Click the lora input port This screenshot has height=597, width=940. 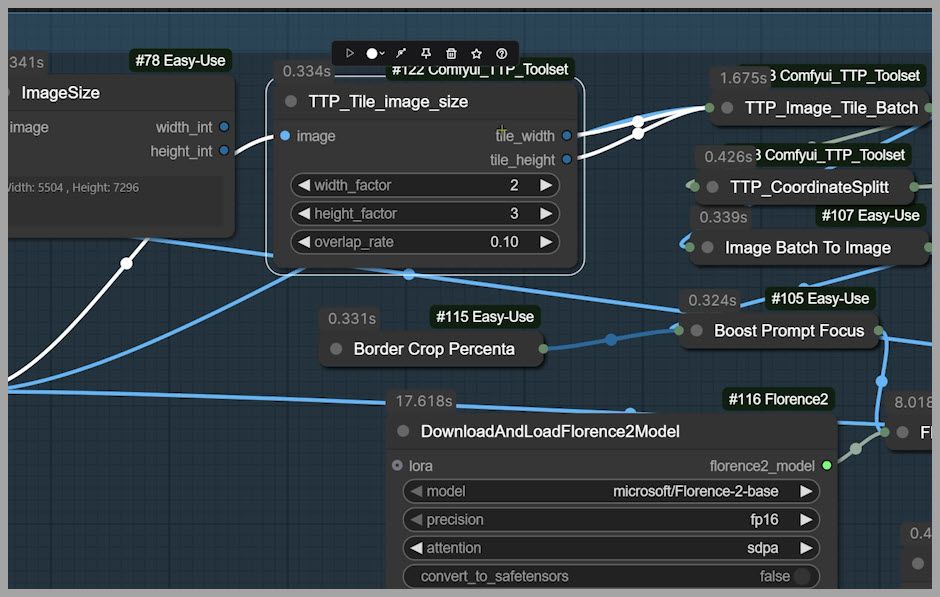pos(397,465)
